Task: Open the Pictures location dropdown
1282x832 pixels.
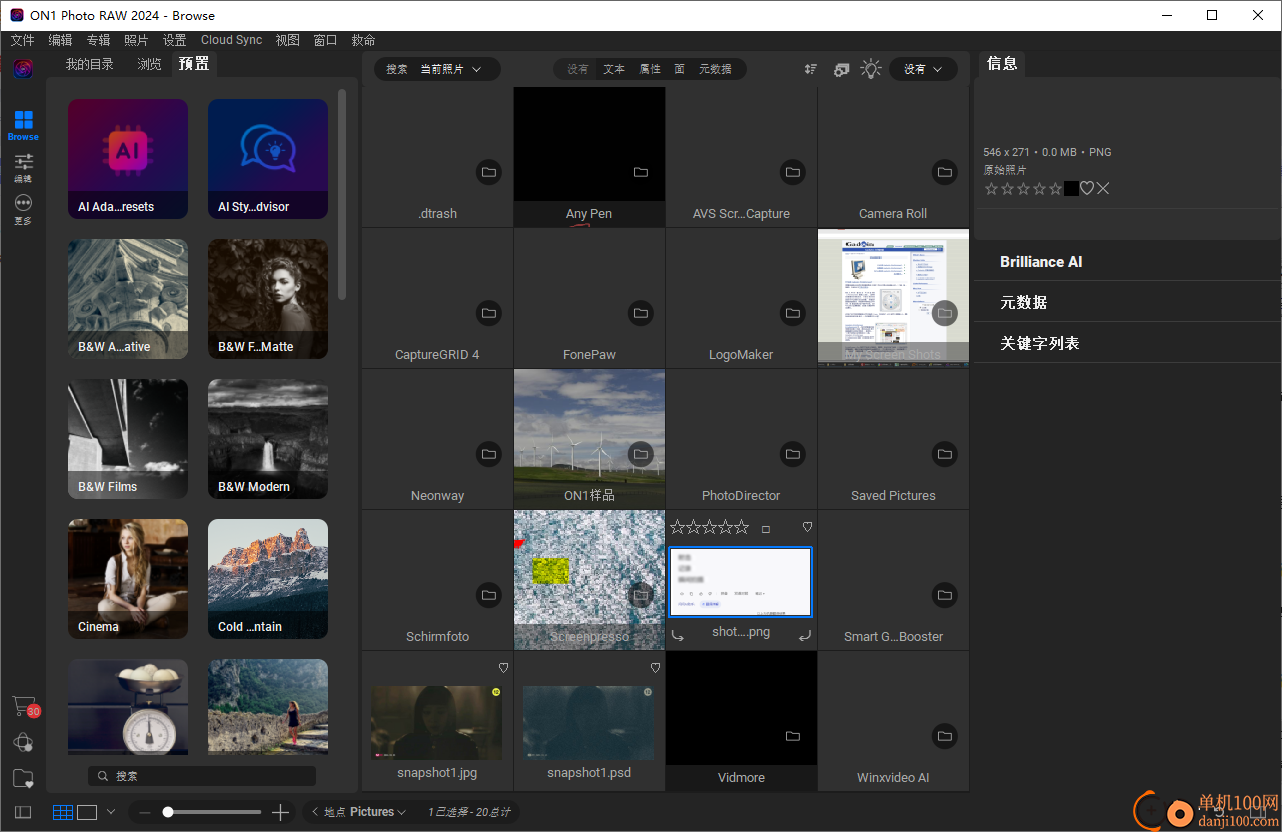Action: tap(378, 812)
